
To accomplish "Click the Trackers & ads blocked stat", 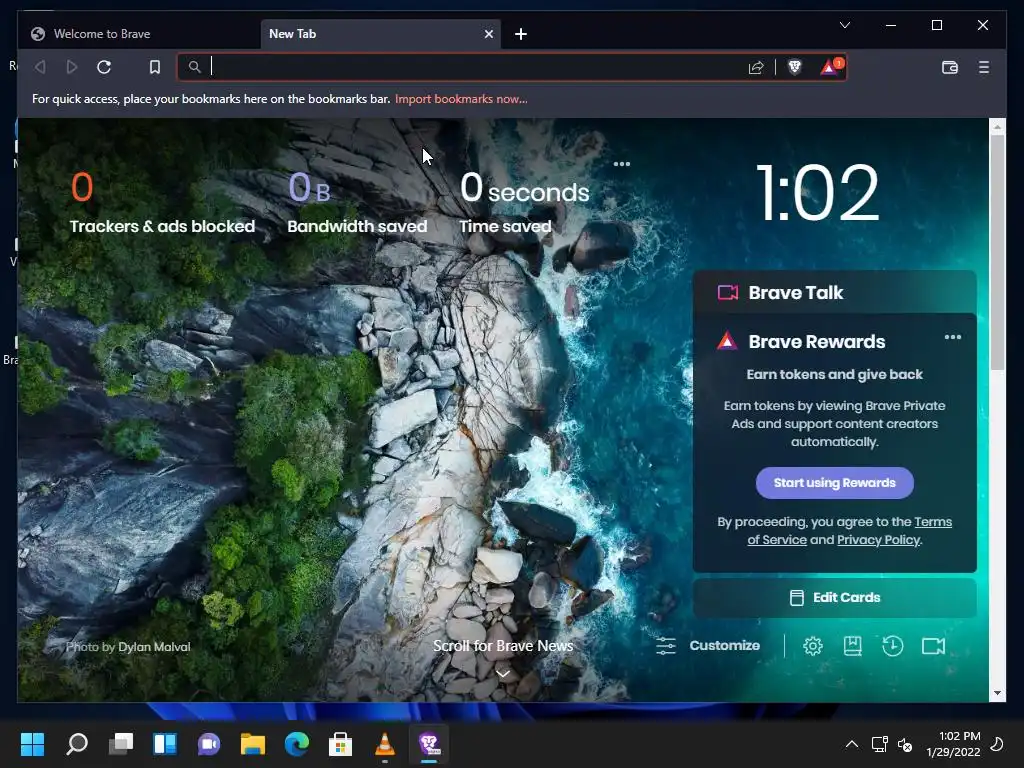I will pyautogui.click(x=162, y=202).
